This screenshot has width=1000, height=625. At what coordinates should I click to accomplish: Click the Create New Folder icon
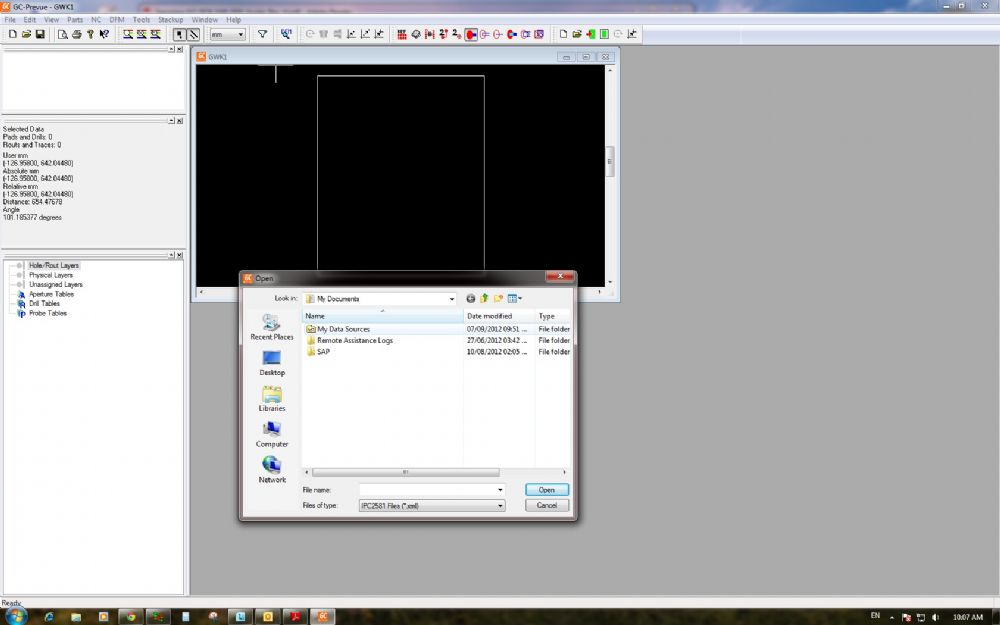click(x=498, y=298)
